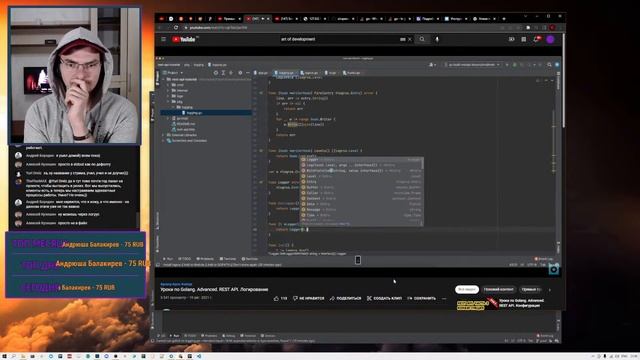Select the partially visible Прямые chip
The height and width of the screenshot is (360, 640).
point(531,289)
